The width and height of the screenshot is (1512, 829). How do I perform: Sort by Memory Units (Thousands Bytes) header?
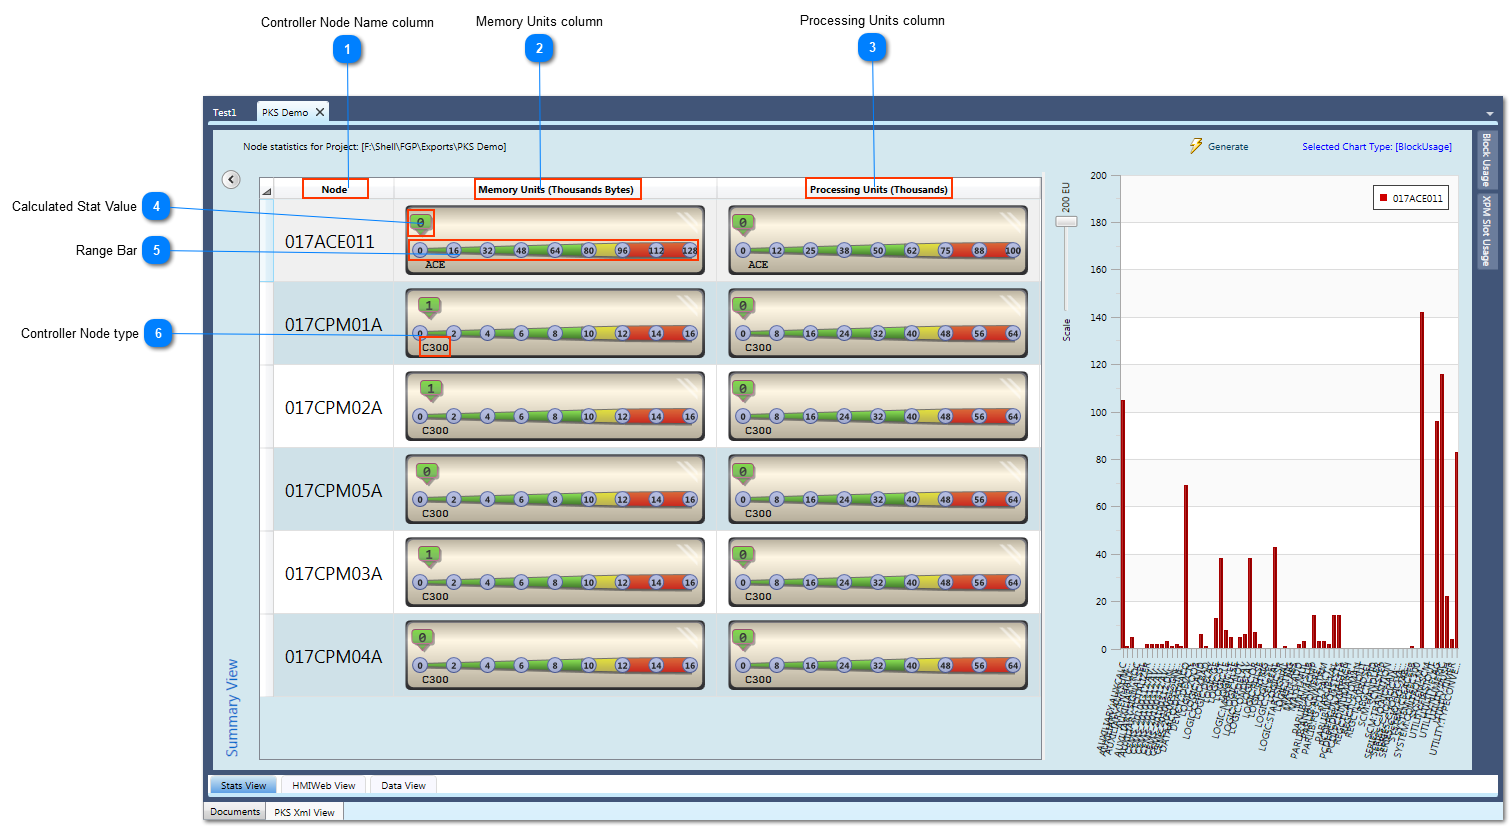[556, 189]
